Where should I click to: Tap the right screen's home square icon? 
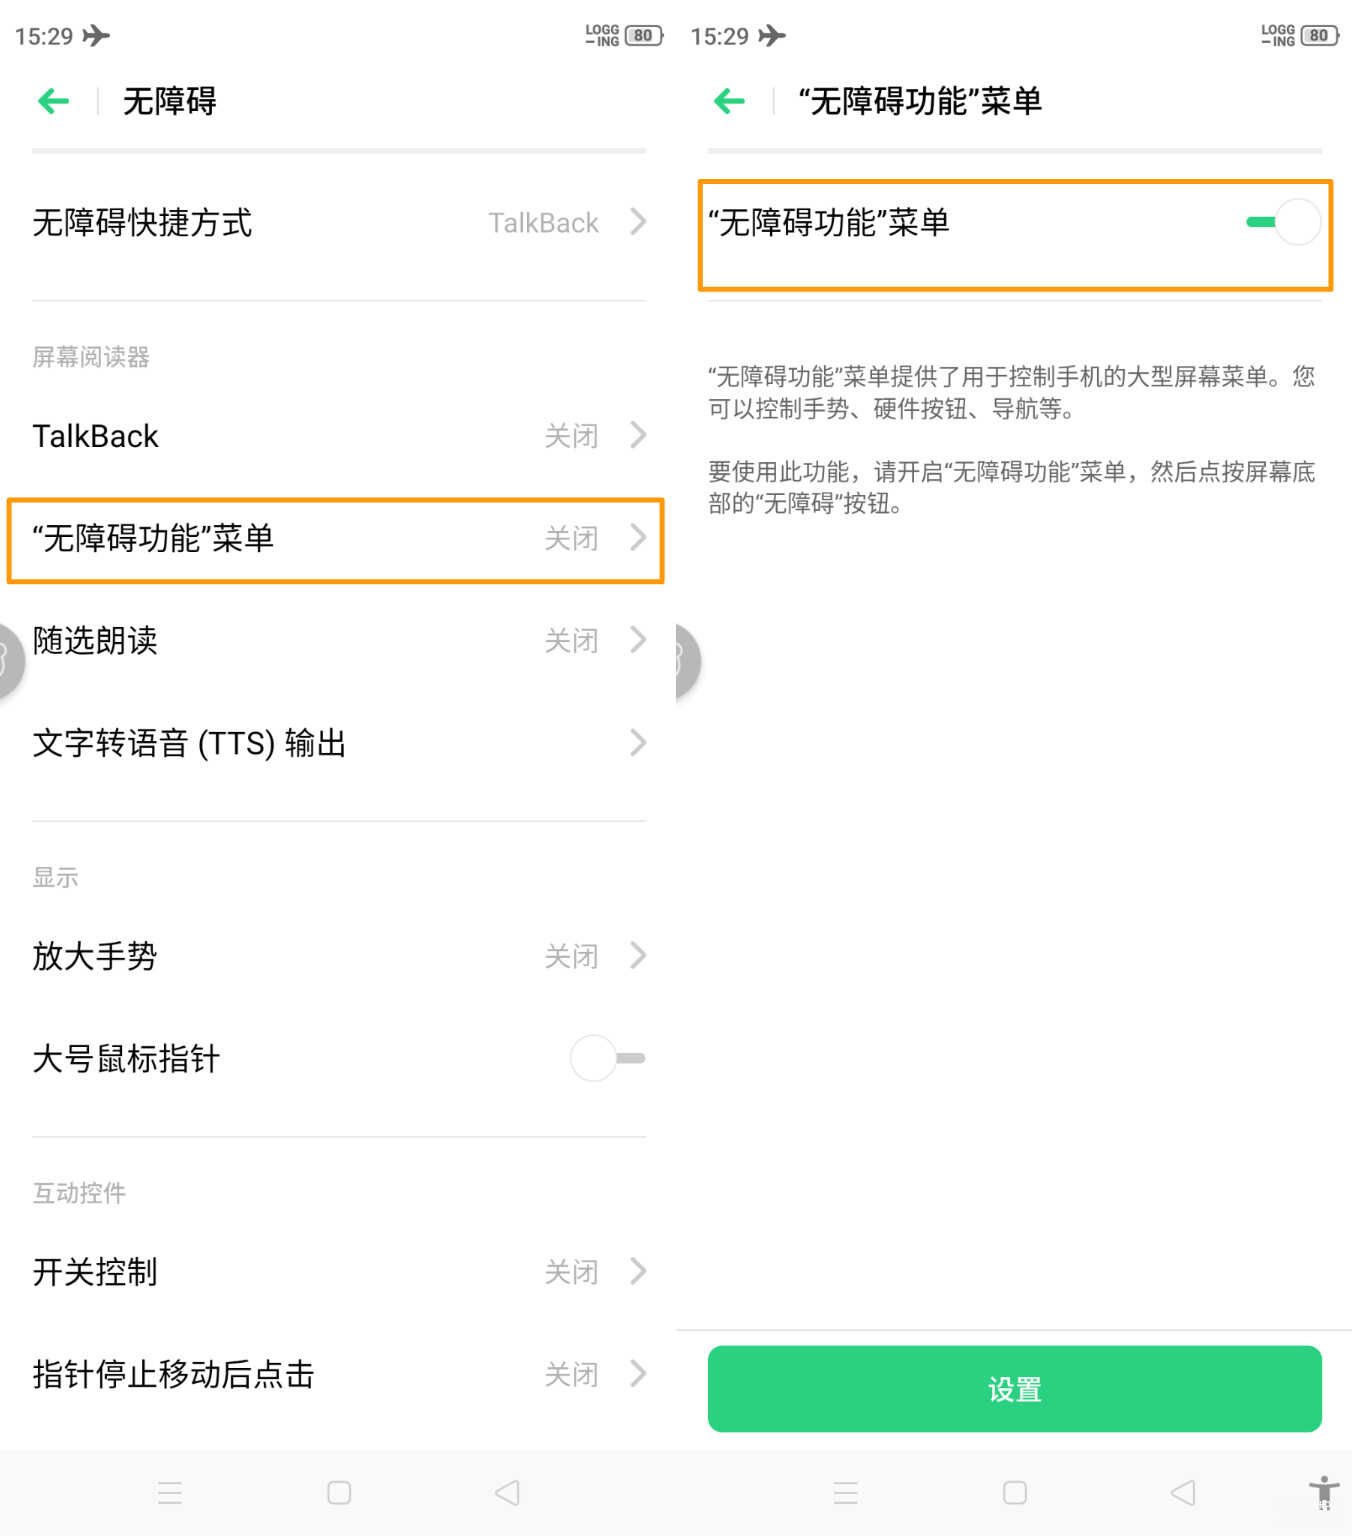pos(1015,1493)
